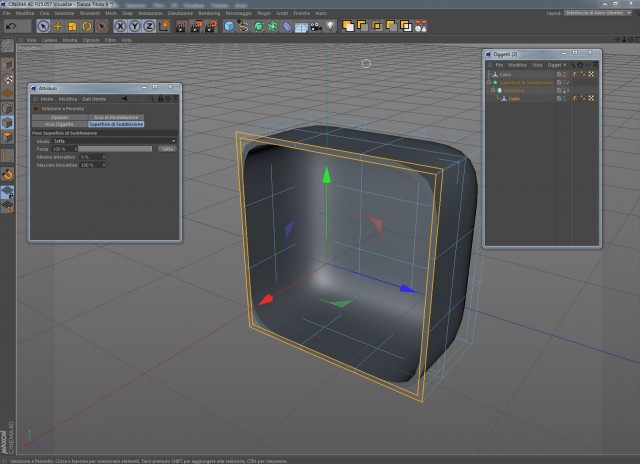Click the Forza slider bar
This screenshot has width=640, height=464.
[115, 149]
